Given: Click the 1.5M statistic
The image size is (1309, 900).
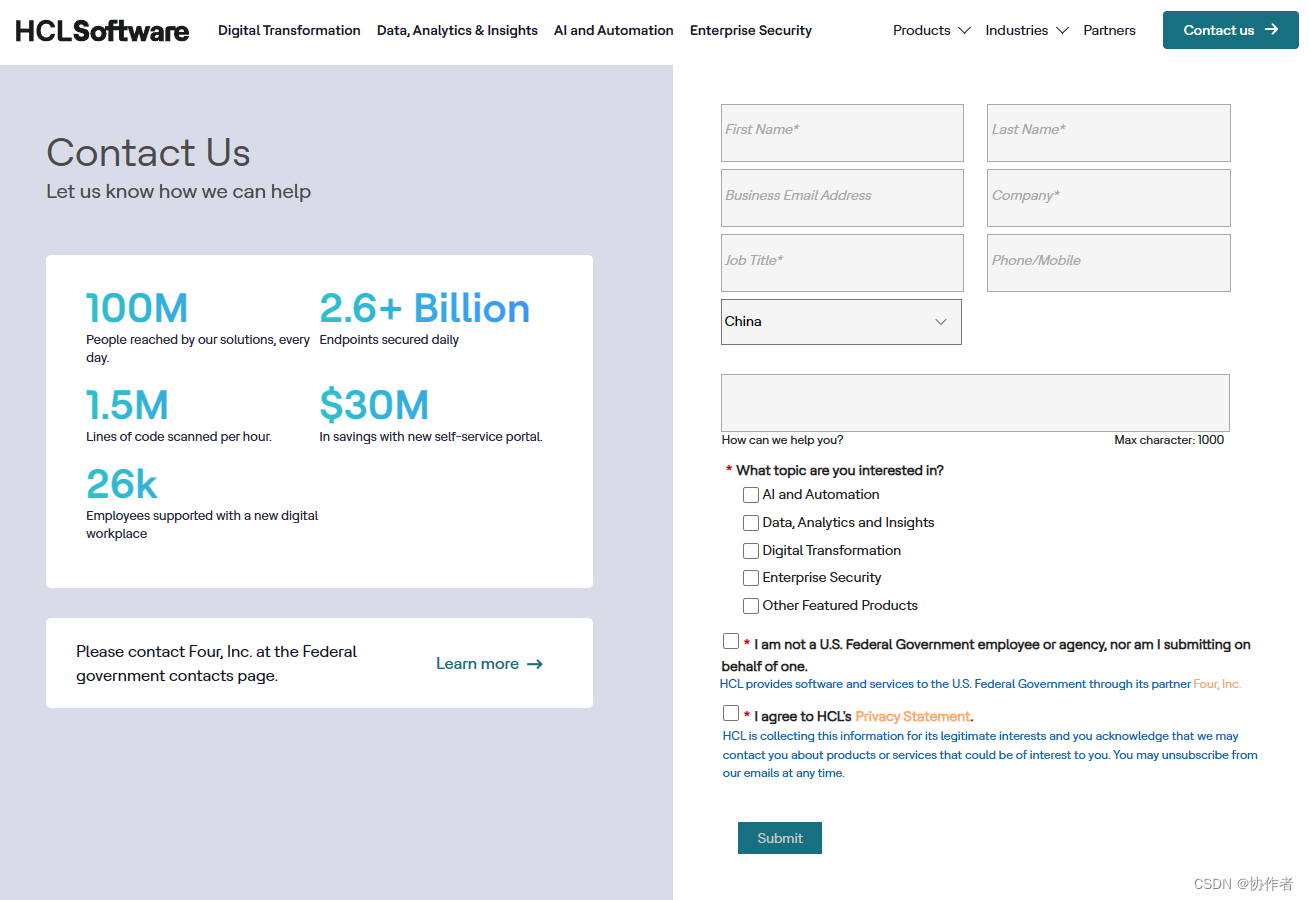Looking at the screenshot, I should (127, 406).
